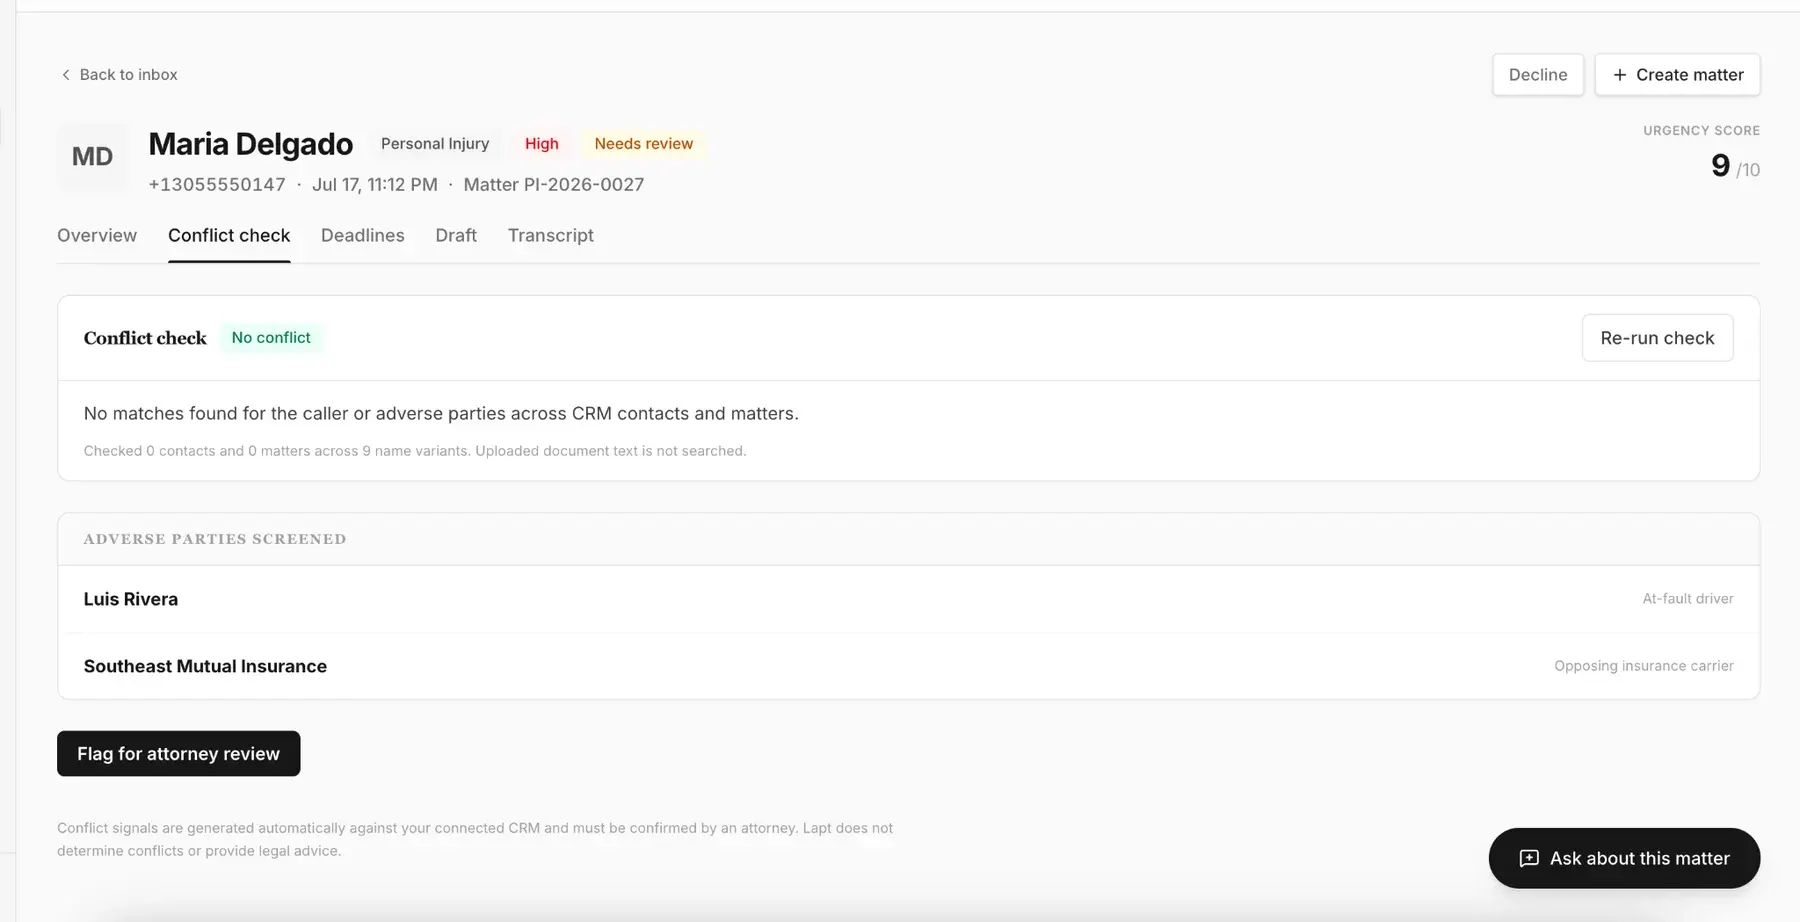Click the Needs review status badge

pos(644,144)
